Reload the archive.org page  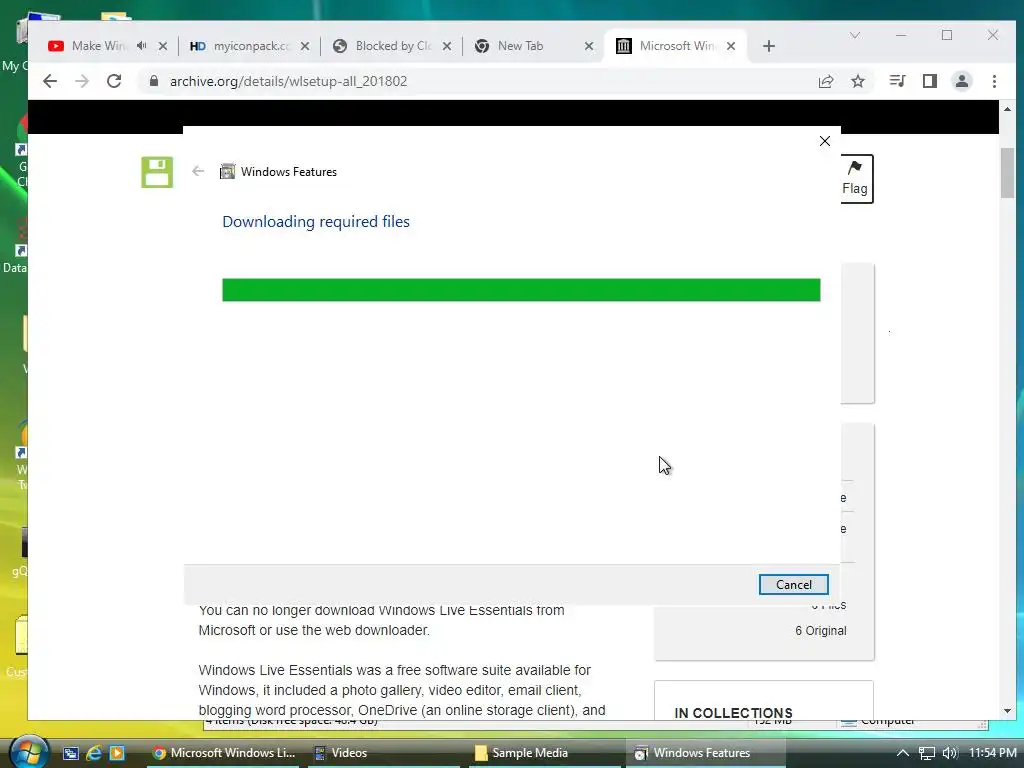[114, 81]
